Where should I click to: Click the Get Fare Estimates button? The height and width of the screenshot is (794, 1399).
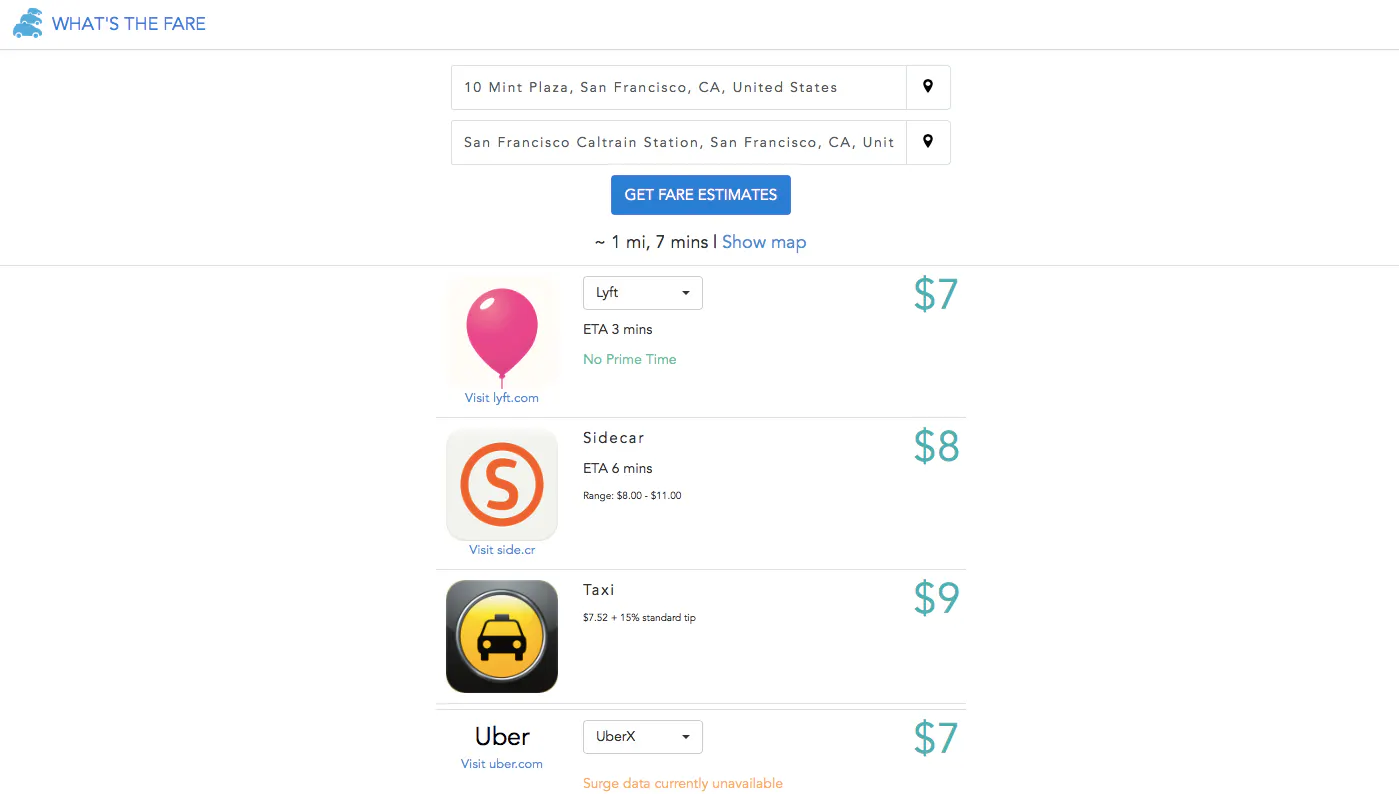701,195
